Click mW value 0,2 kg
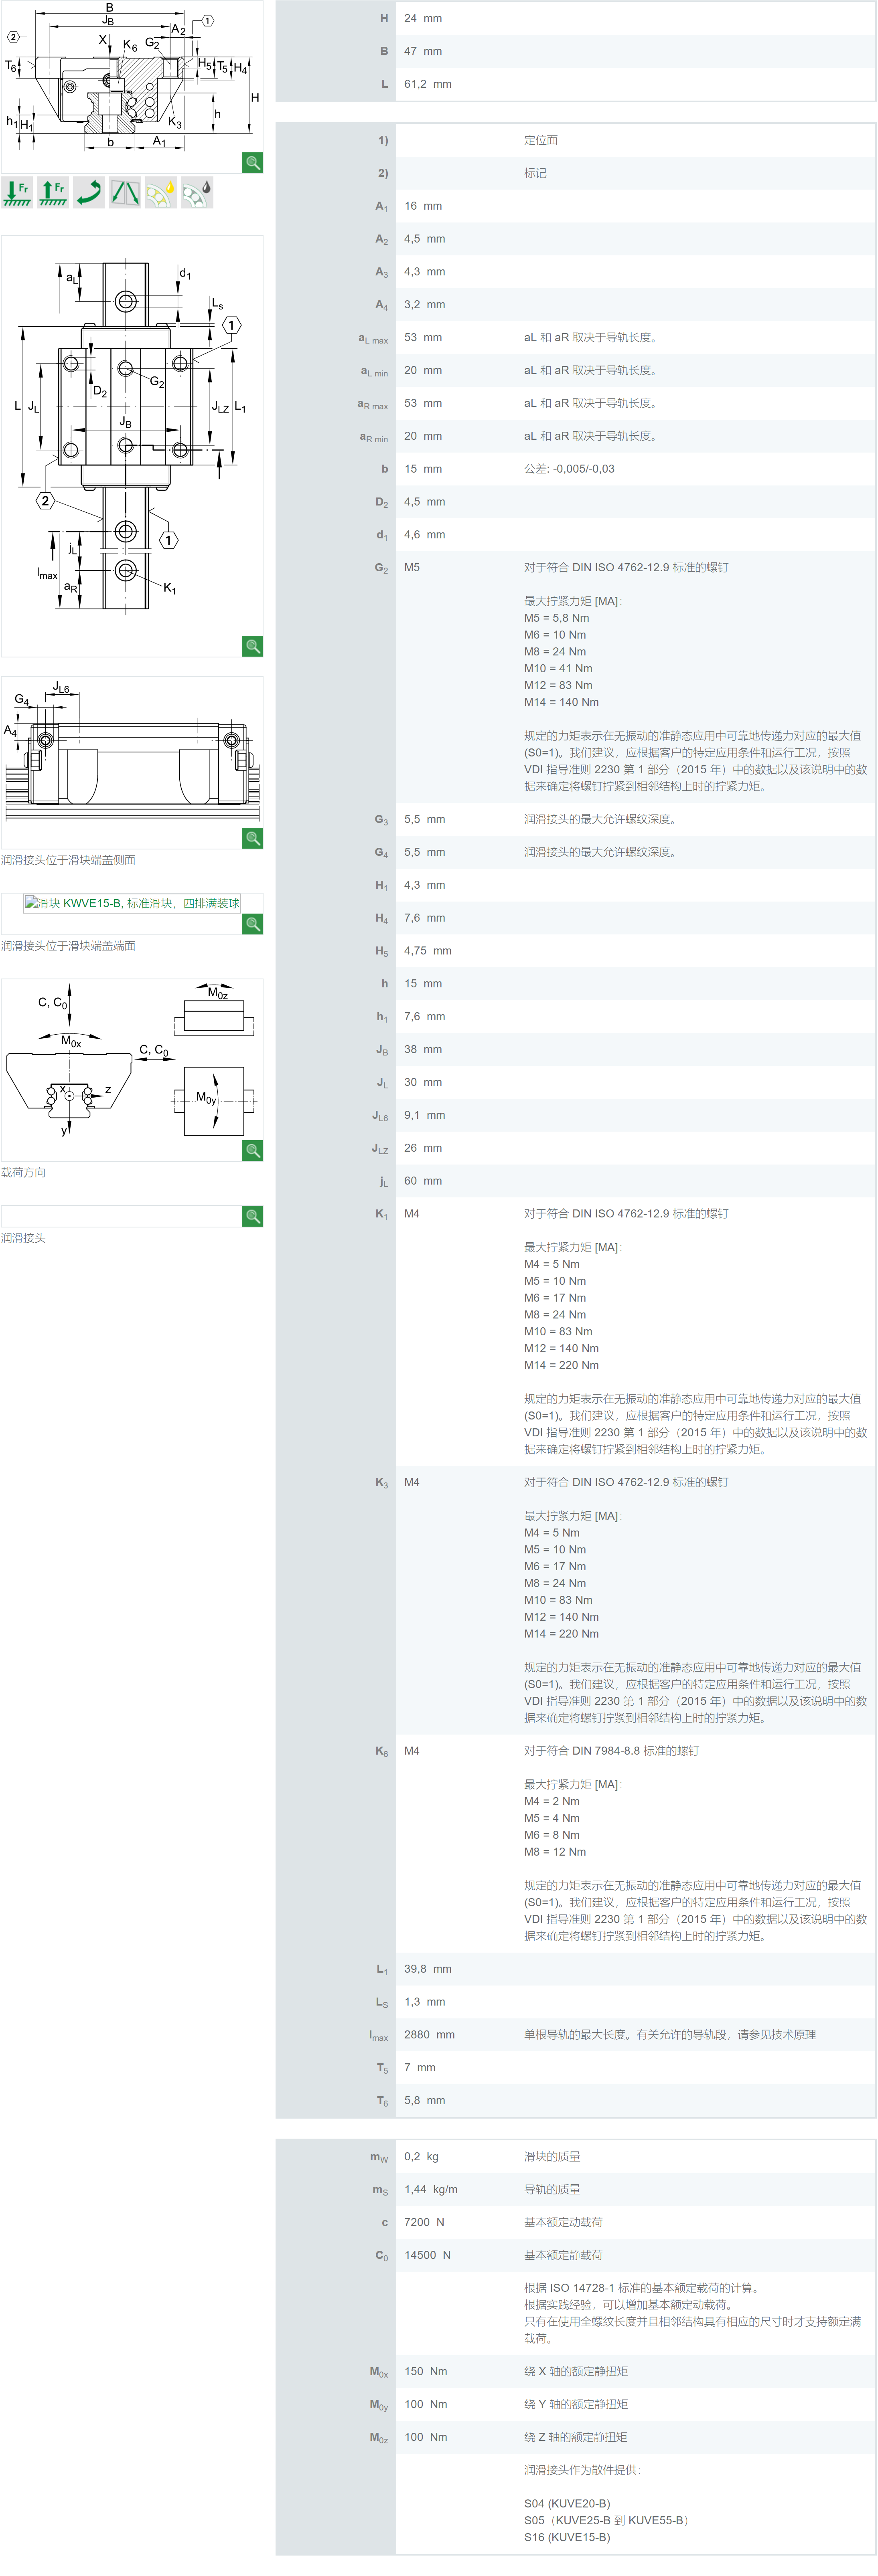Screen dimensions: 878x2576 click(422, 2157)
